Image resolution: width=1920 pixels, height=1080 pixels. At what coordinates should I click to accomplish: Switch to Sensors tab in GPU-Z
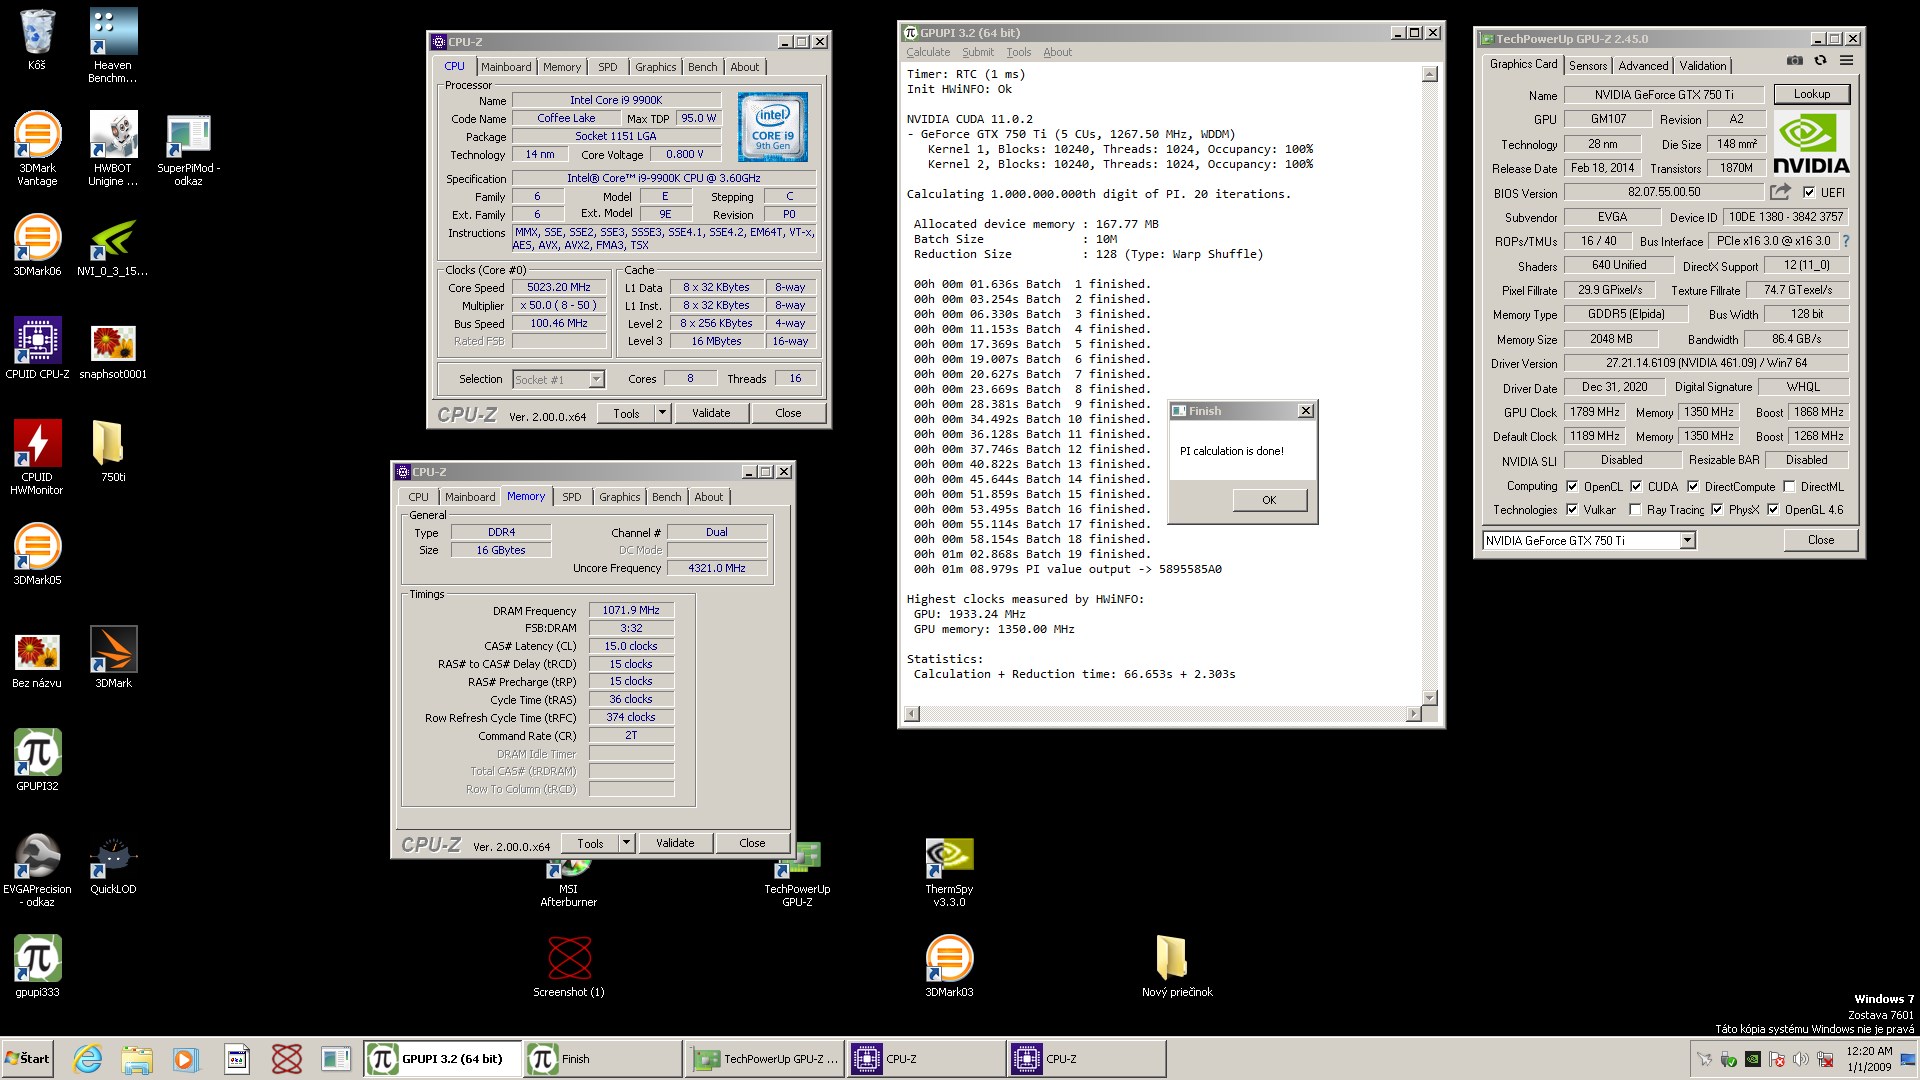click(x=1588, y=66)
